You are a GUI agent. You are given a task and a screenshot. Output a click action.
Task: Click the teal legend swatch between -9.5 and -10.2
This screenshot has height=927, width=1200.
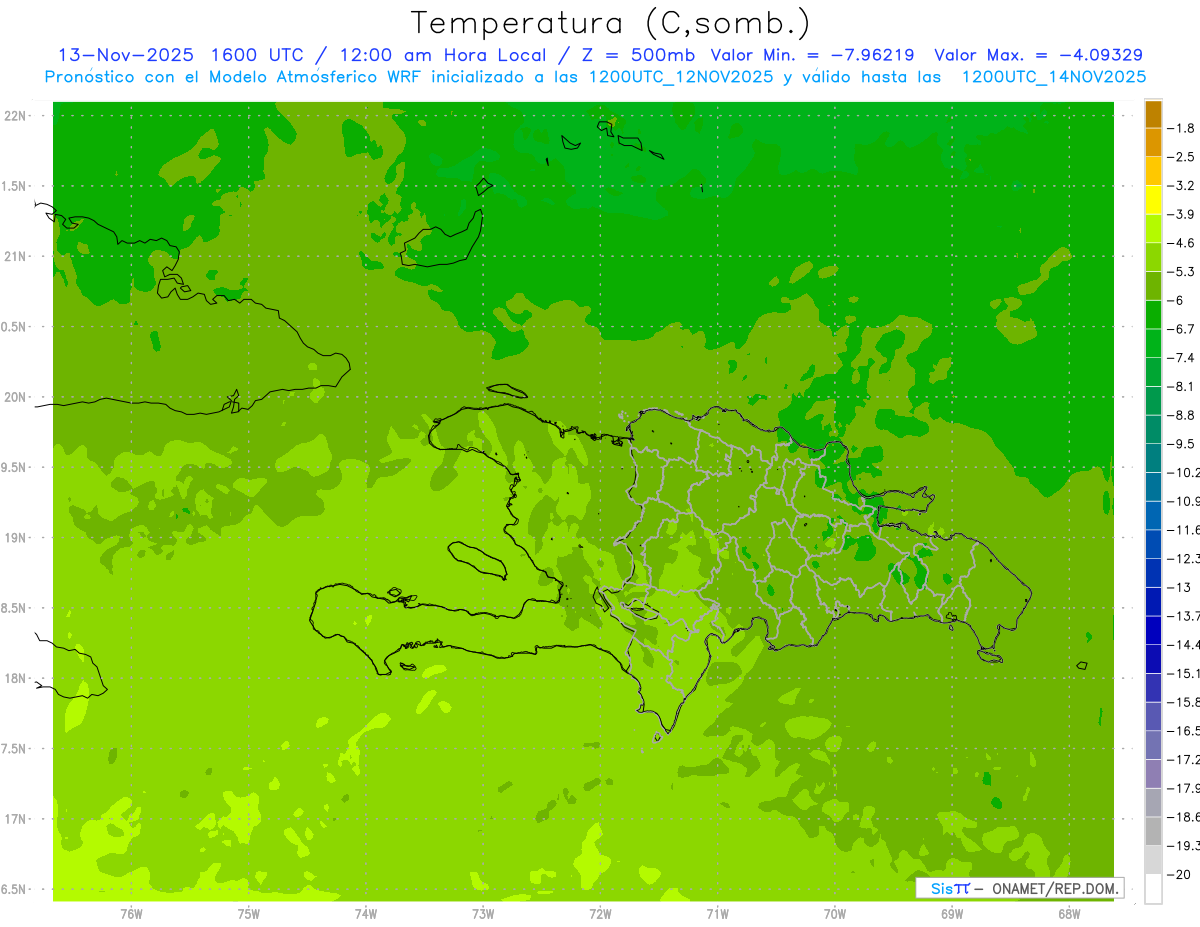pyautogui.click(x=1153, y=458)
